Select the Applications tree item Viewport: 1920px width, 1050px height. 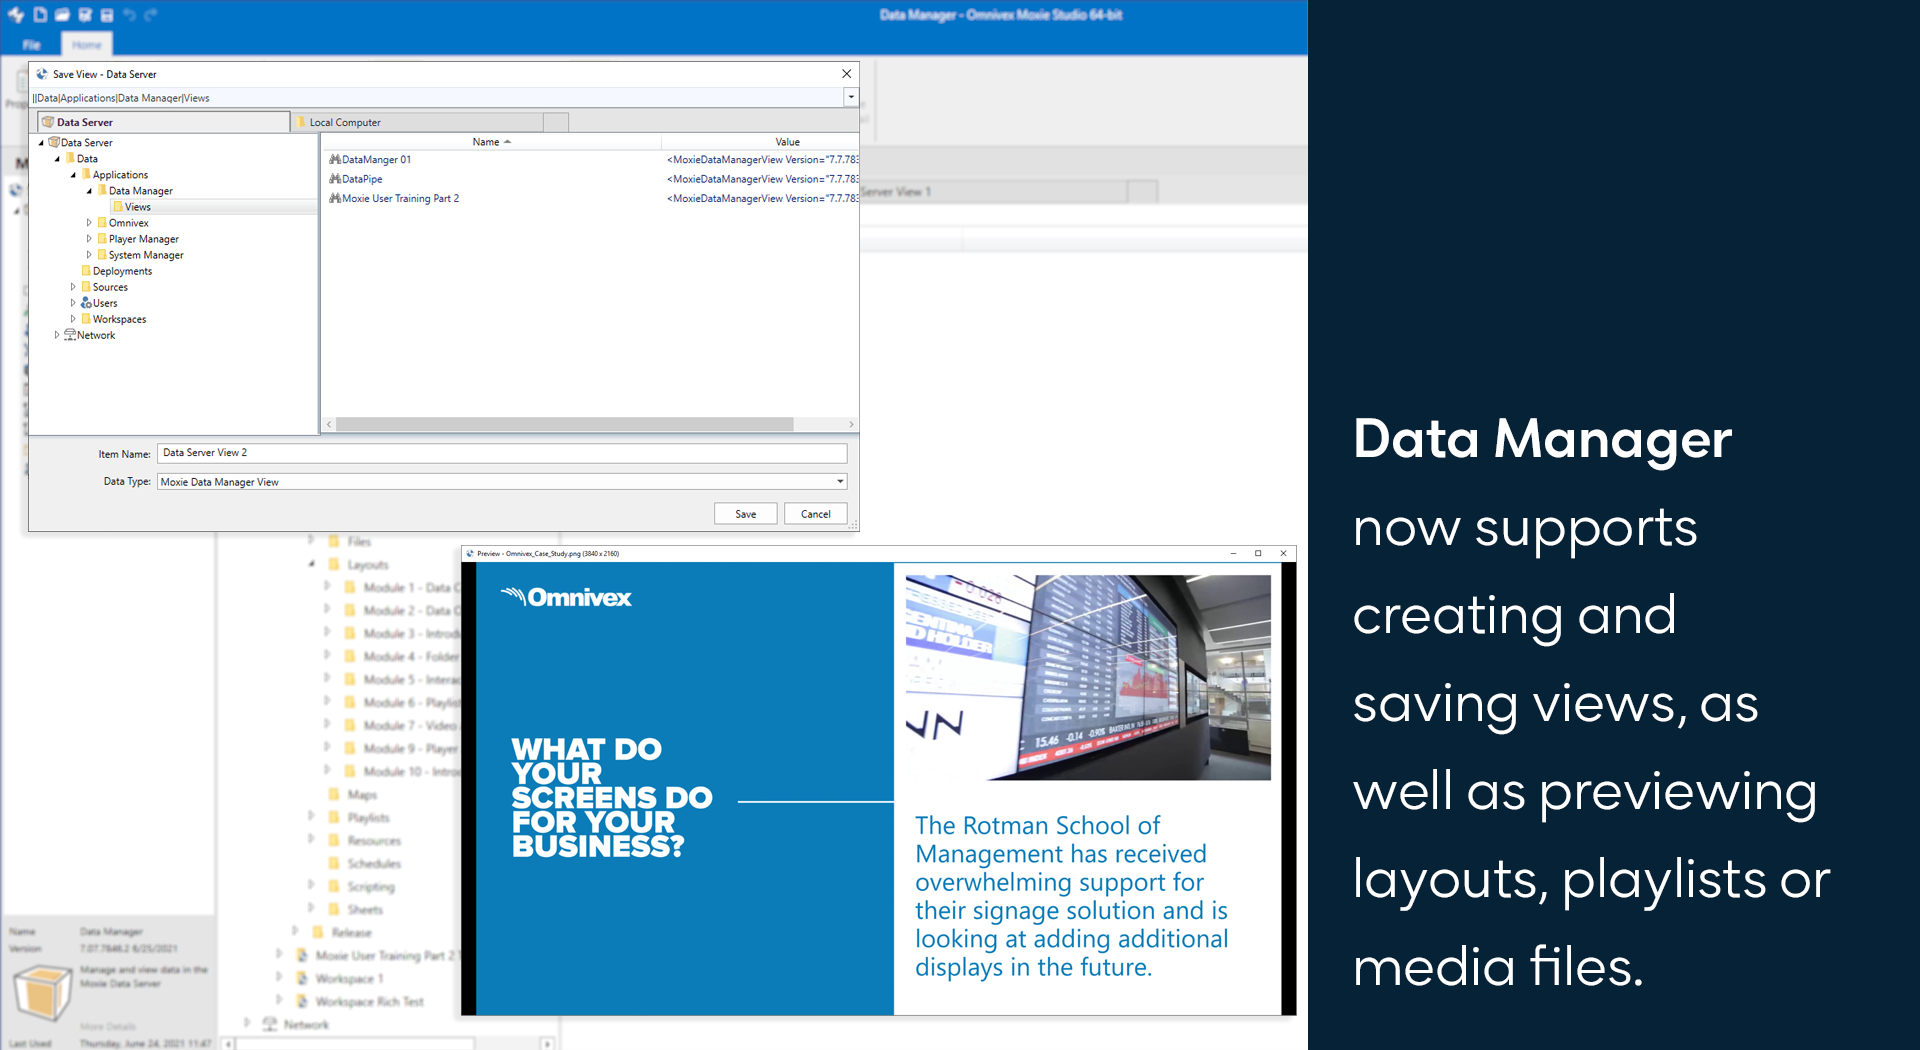120,175
